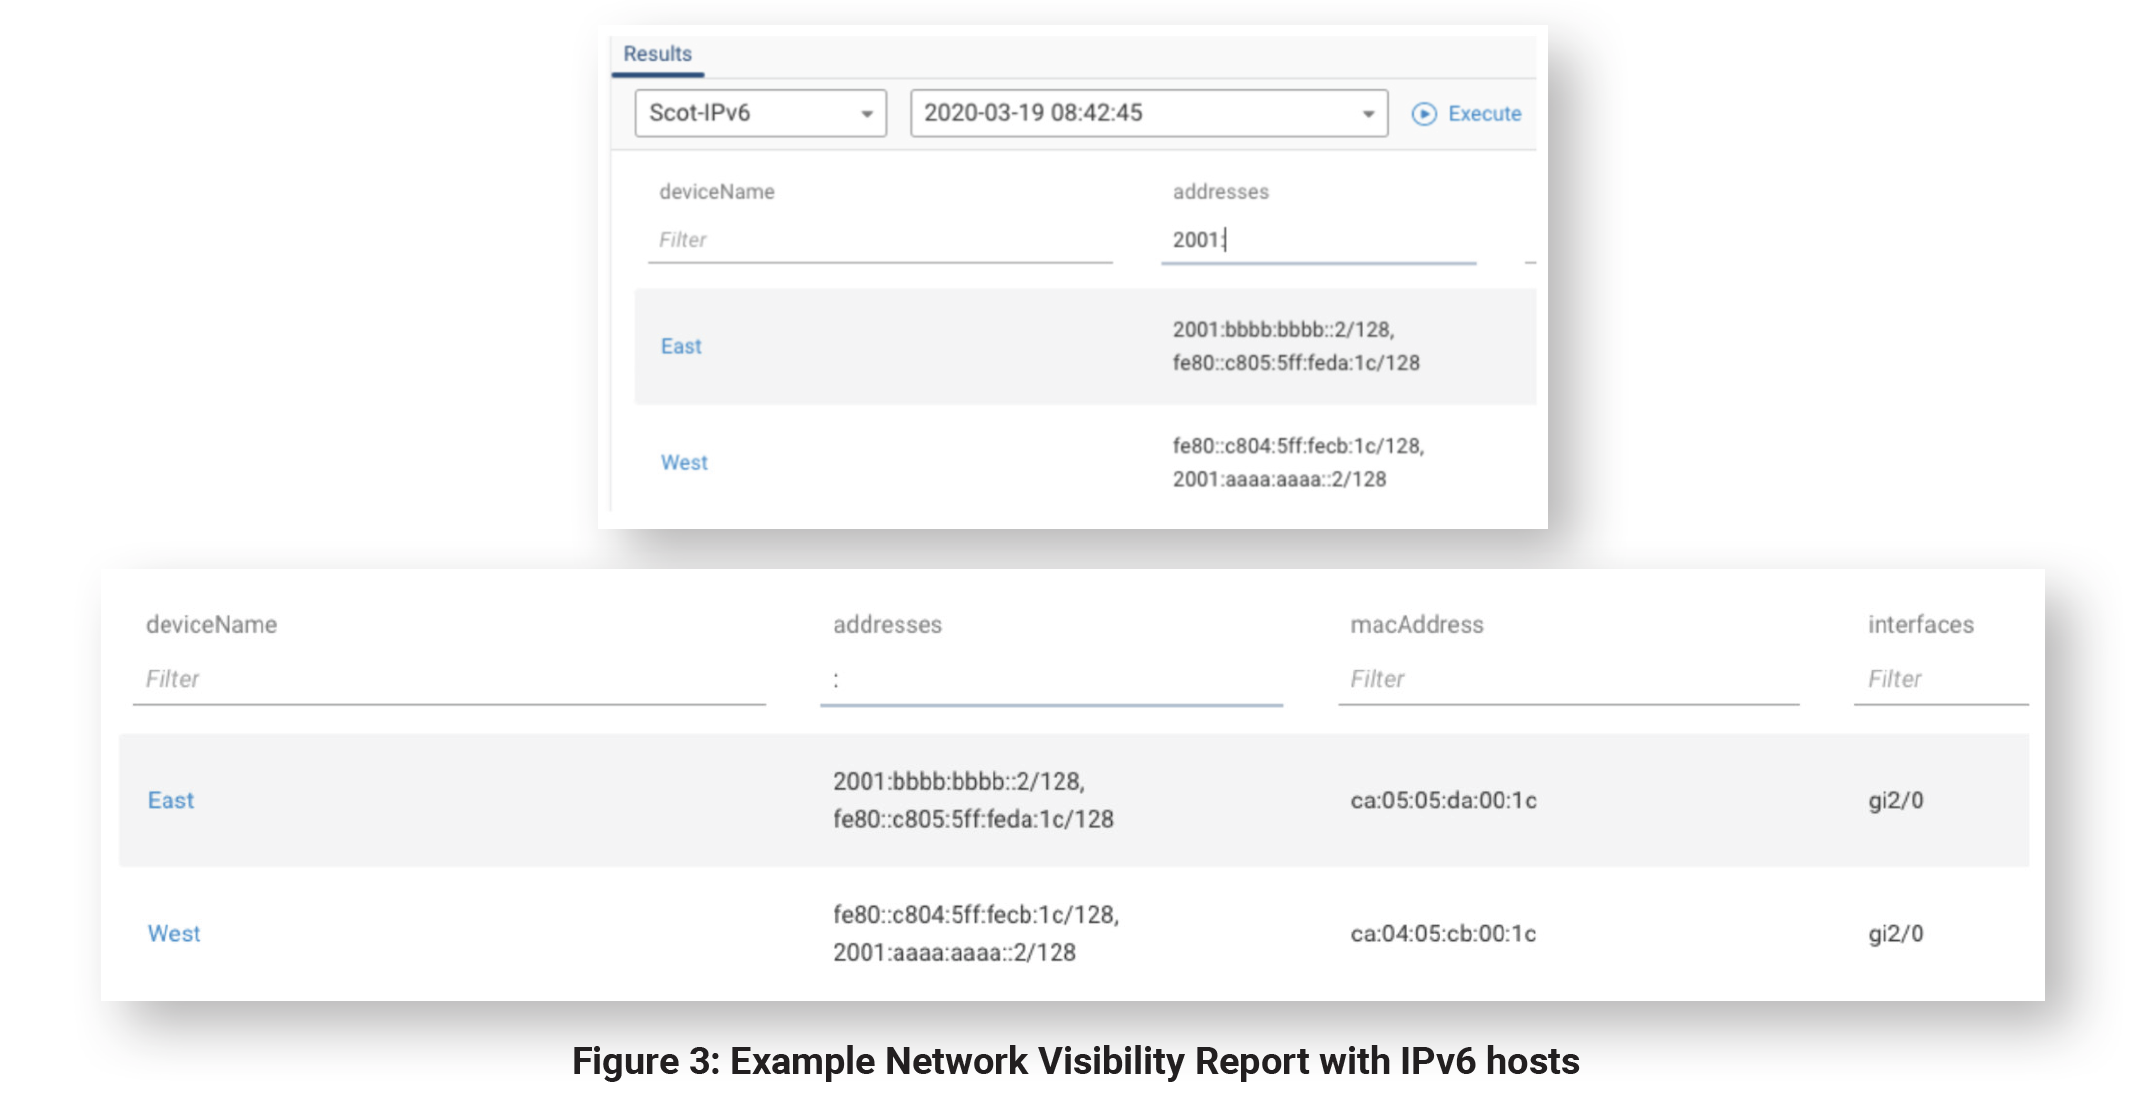
Task: Click macAddress column header
Action: point(1416,625)
